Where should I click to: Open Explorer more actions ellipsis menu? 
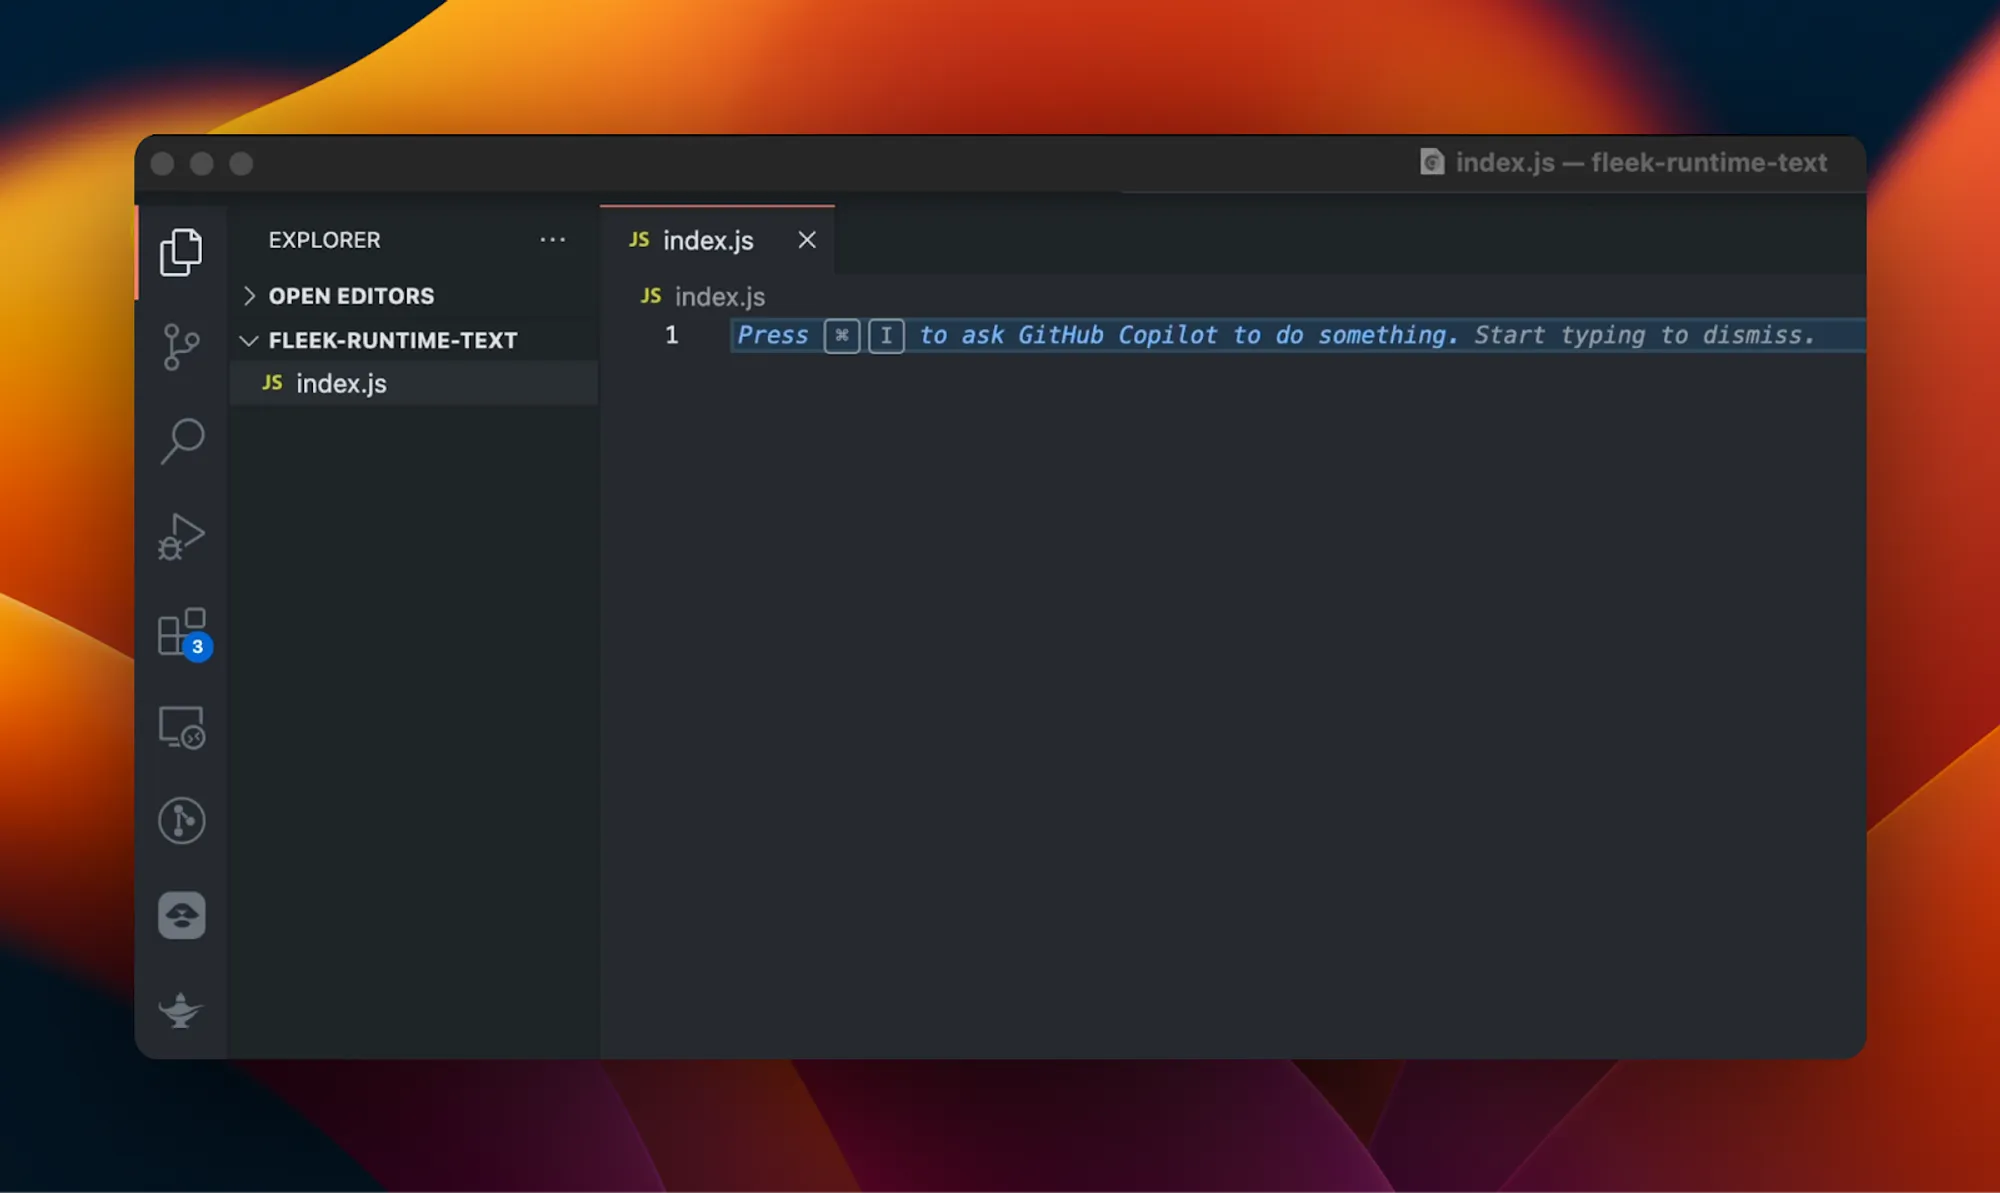[553, 240]
